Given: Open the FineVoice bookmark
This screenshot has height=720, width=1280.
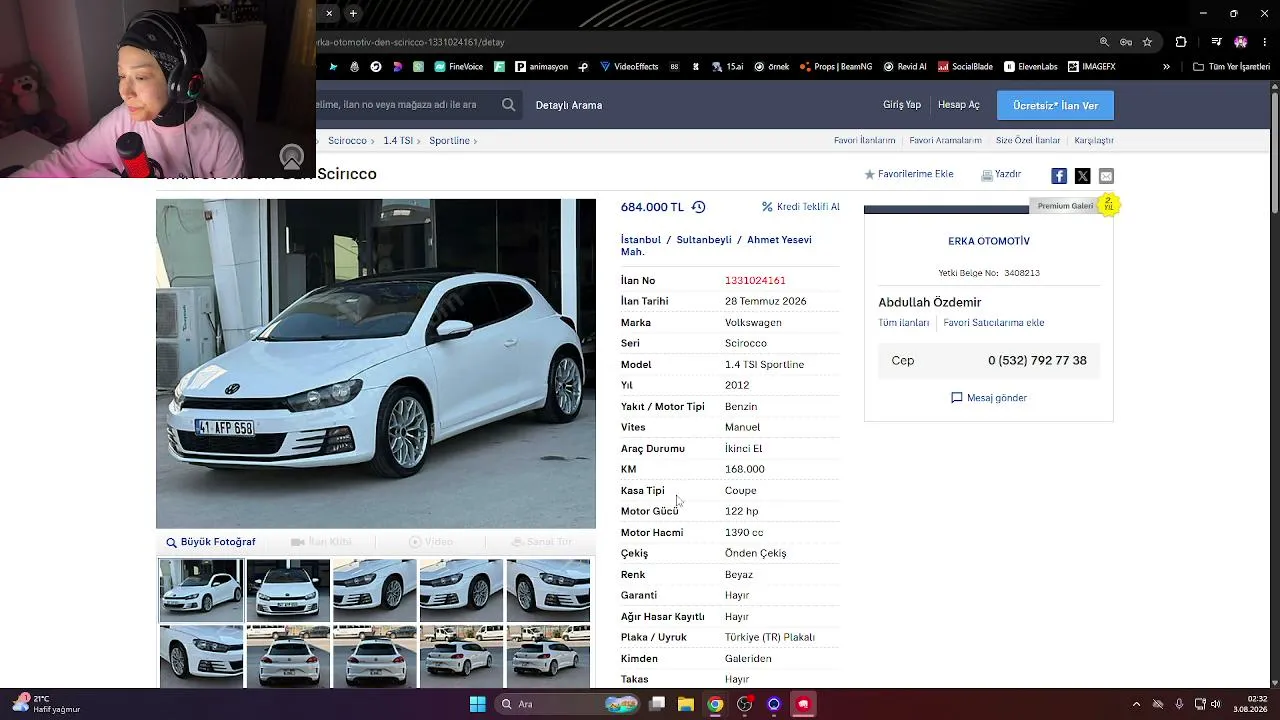Looking at the screenshot, I should [459, 67].
